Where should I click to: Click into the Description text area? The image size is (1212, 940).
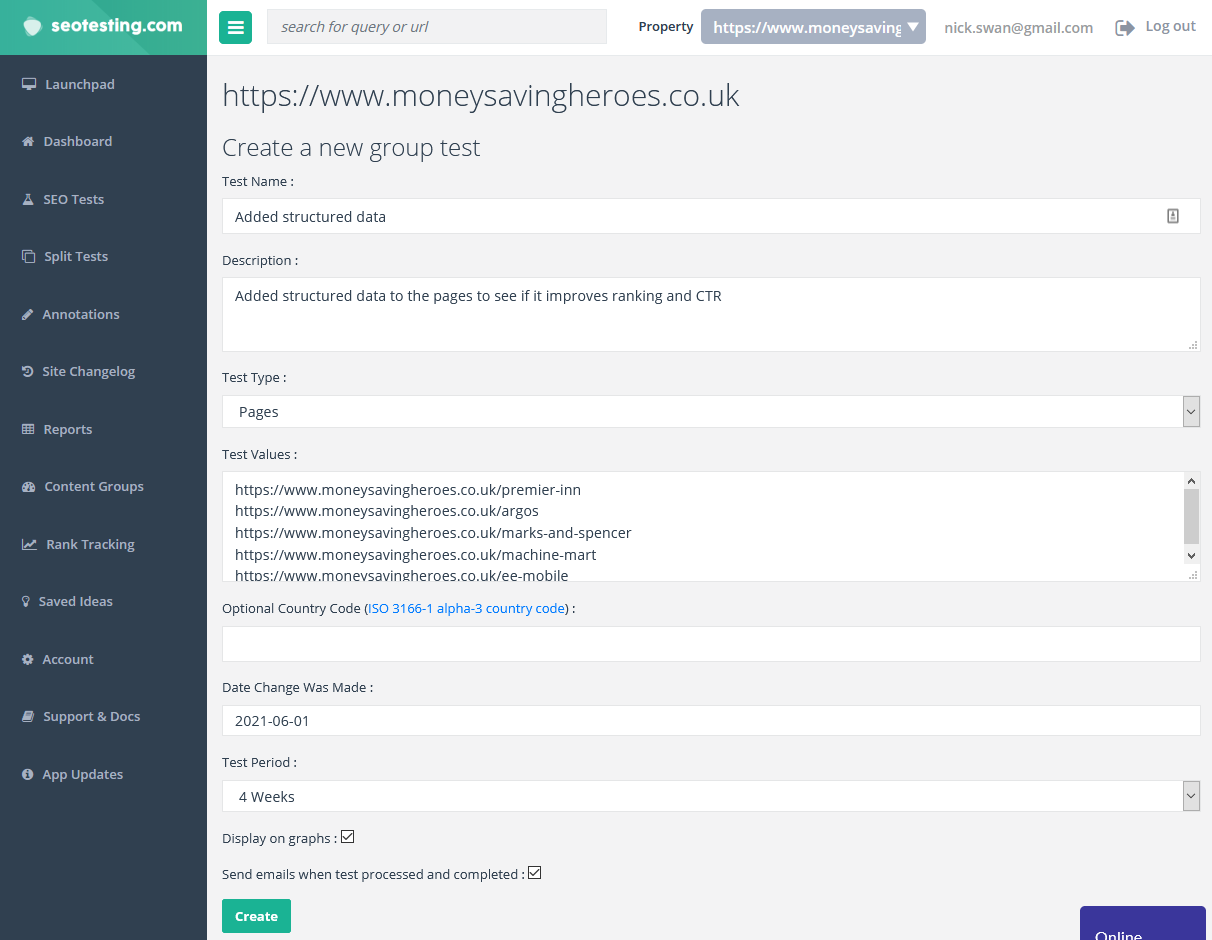[711, 314]
